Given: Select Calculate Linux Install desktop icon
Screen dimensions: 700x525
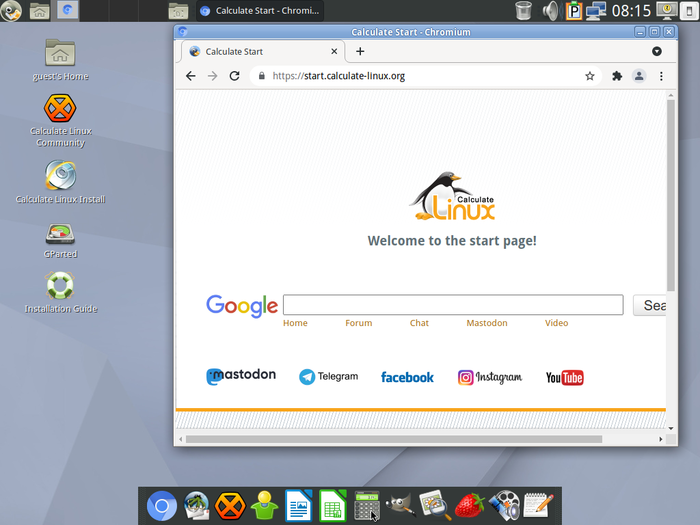Looking at the screenshot, I should coord(60,182).
